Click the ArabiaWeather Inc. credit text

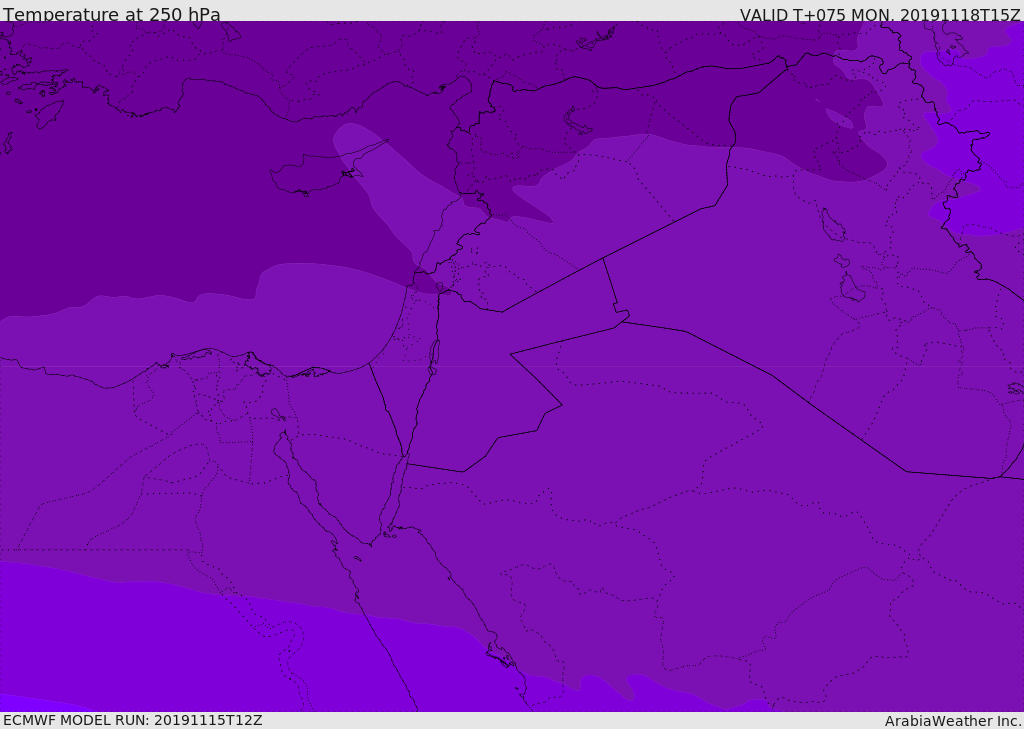click(x=953, y=721)
